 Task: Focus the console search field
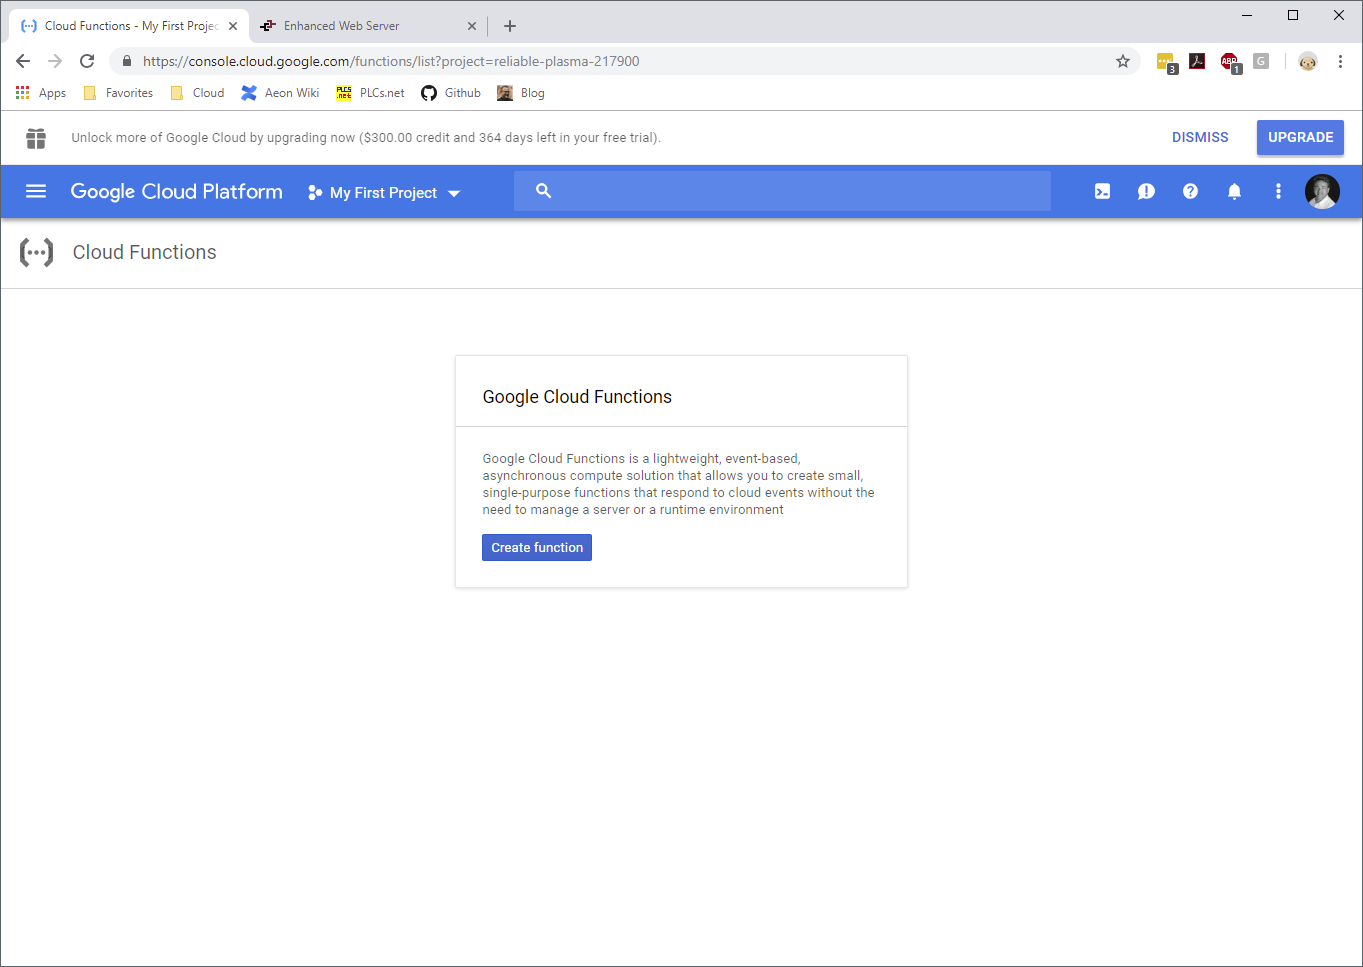click(x=782, y=190)
